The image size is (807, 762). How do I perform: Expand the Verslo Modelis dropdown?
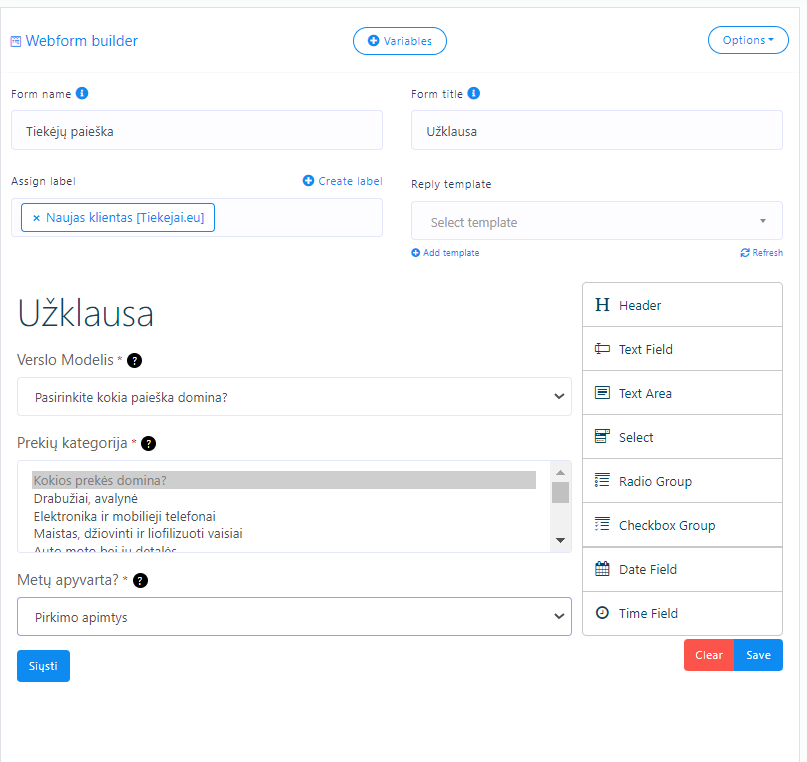(x=294, y=397)
